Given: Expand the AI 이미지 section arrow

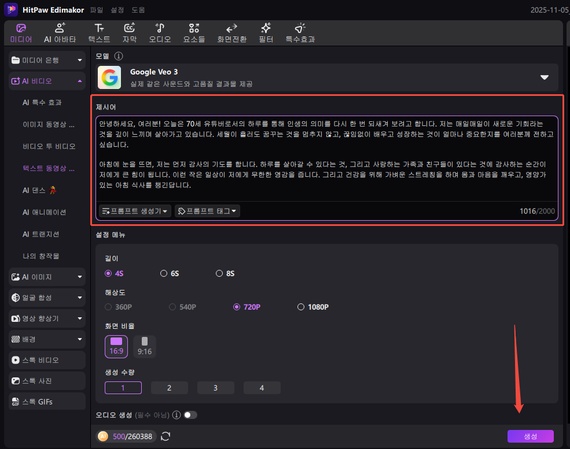Looking at the screenshot, I should click(x=80, y=277).
